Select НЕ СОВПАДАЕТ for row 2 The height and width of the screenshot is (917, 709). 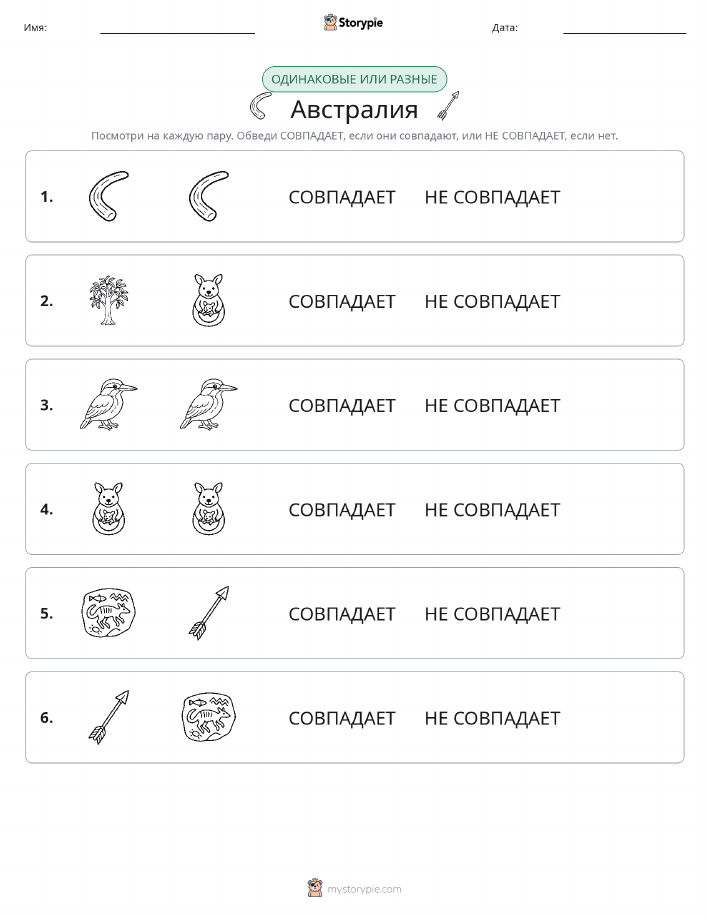(x=492, y=301)
